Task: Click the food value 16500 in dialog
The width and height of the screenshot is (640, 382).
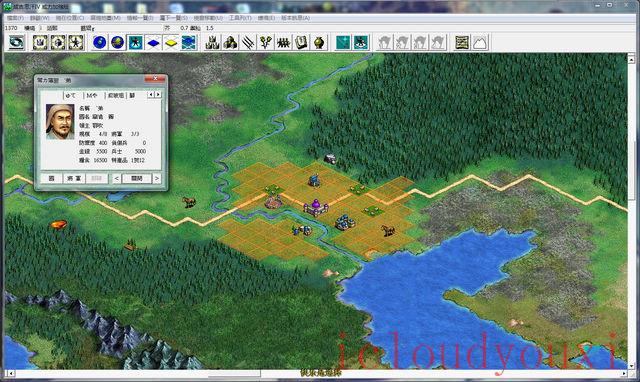Action: pyautogui.click(x=100, y=160)
